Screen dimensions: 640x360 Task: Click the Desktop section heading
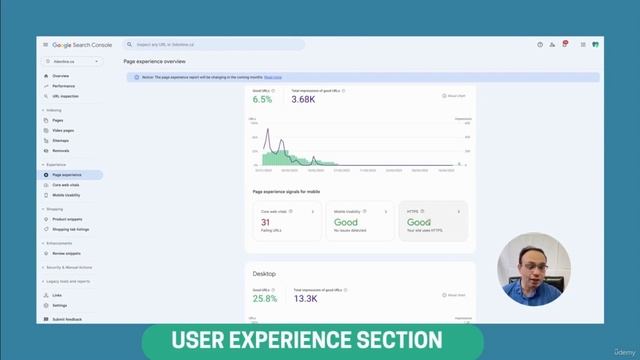[264, 274]
